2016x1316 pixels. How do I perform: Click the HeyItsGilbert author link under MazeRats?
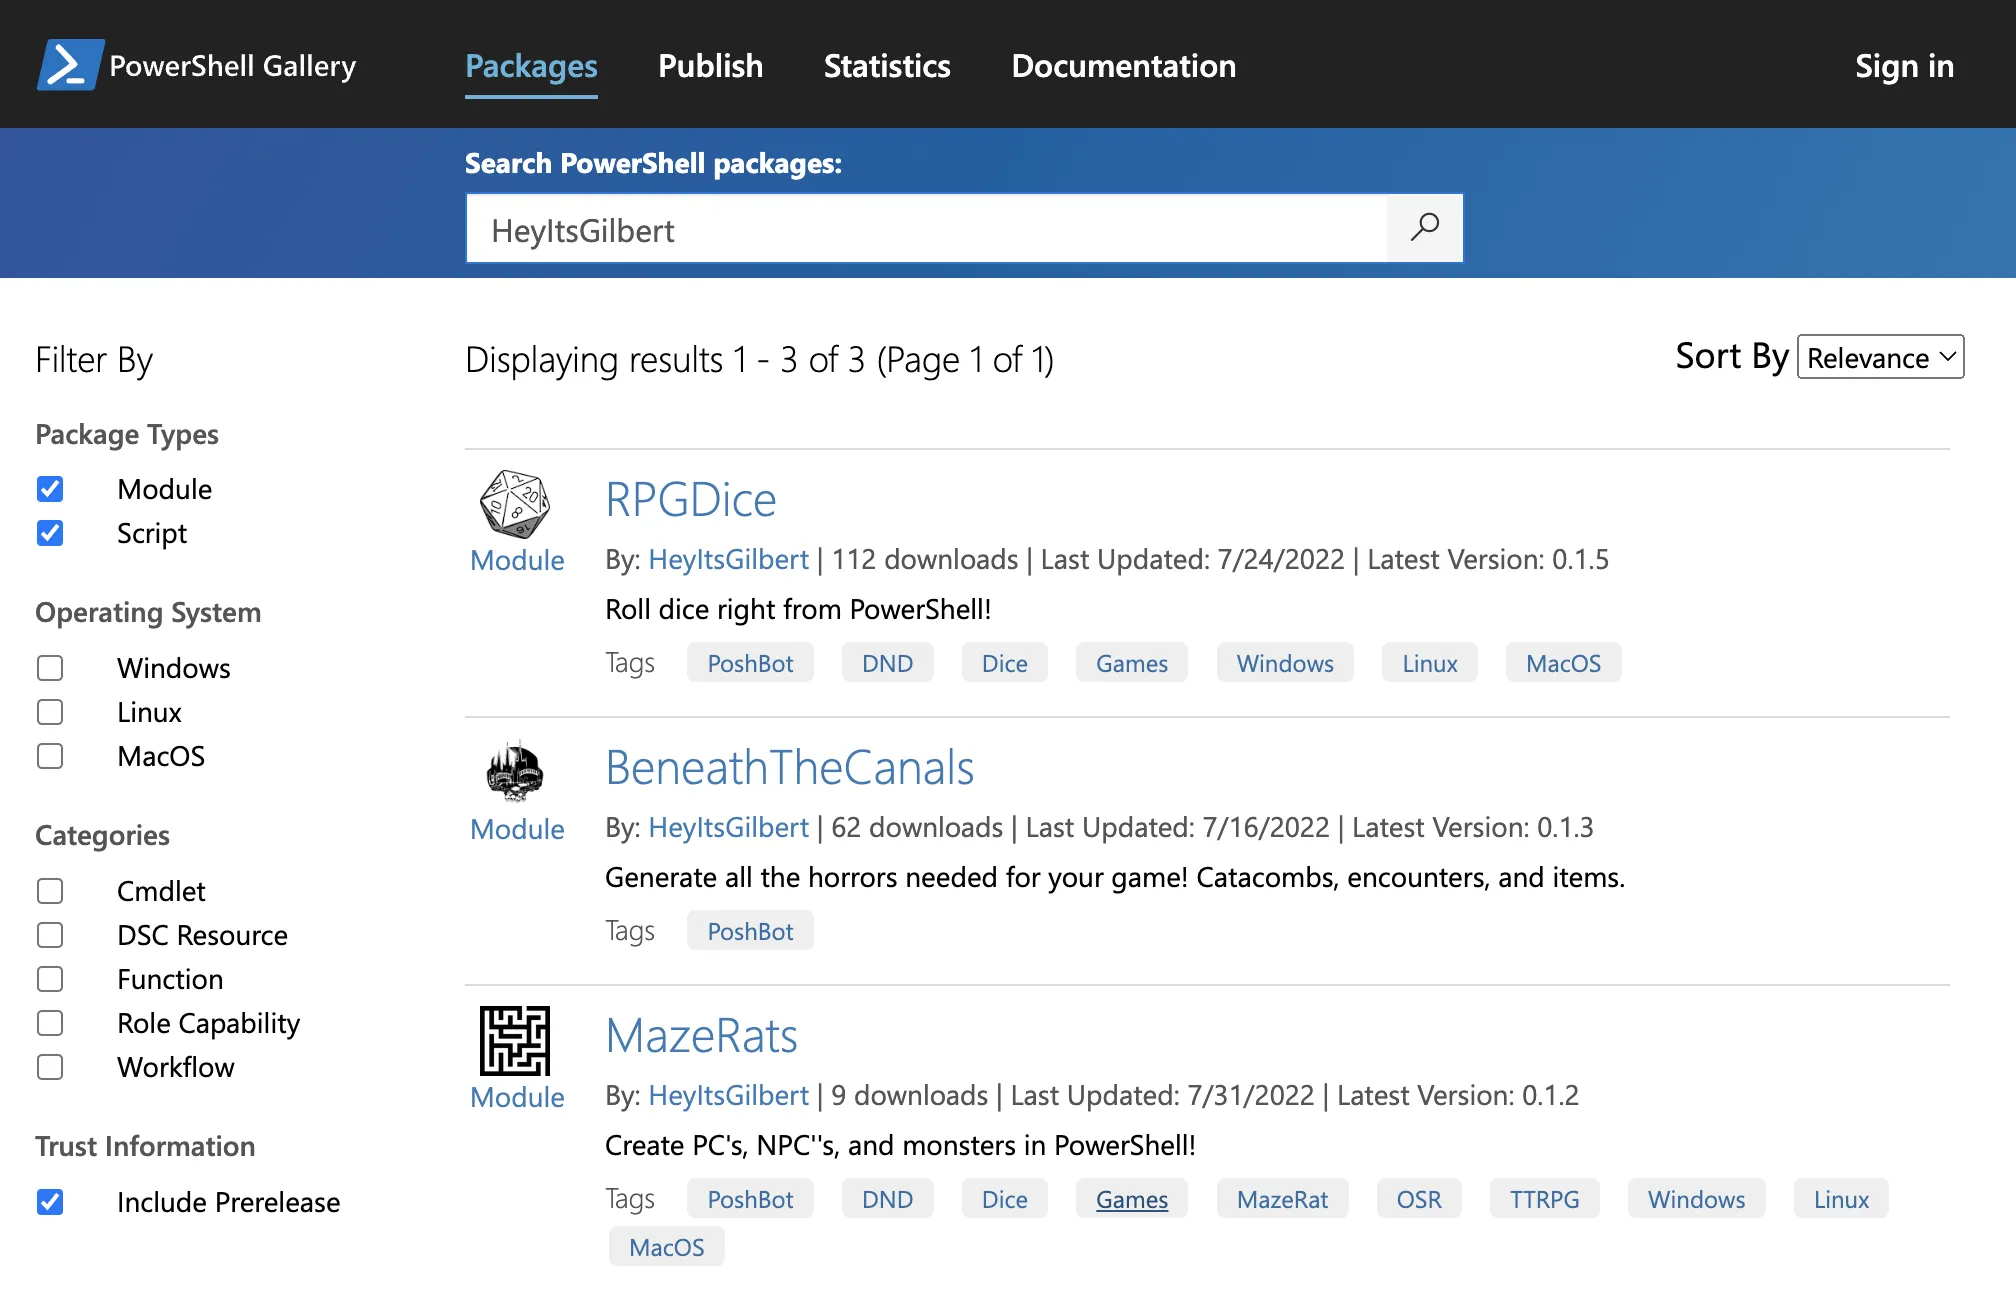728,1096
